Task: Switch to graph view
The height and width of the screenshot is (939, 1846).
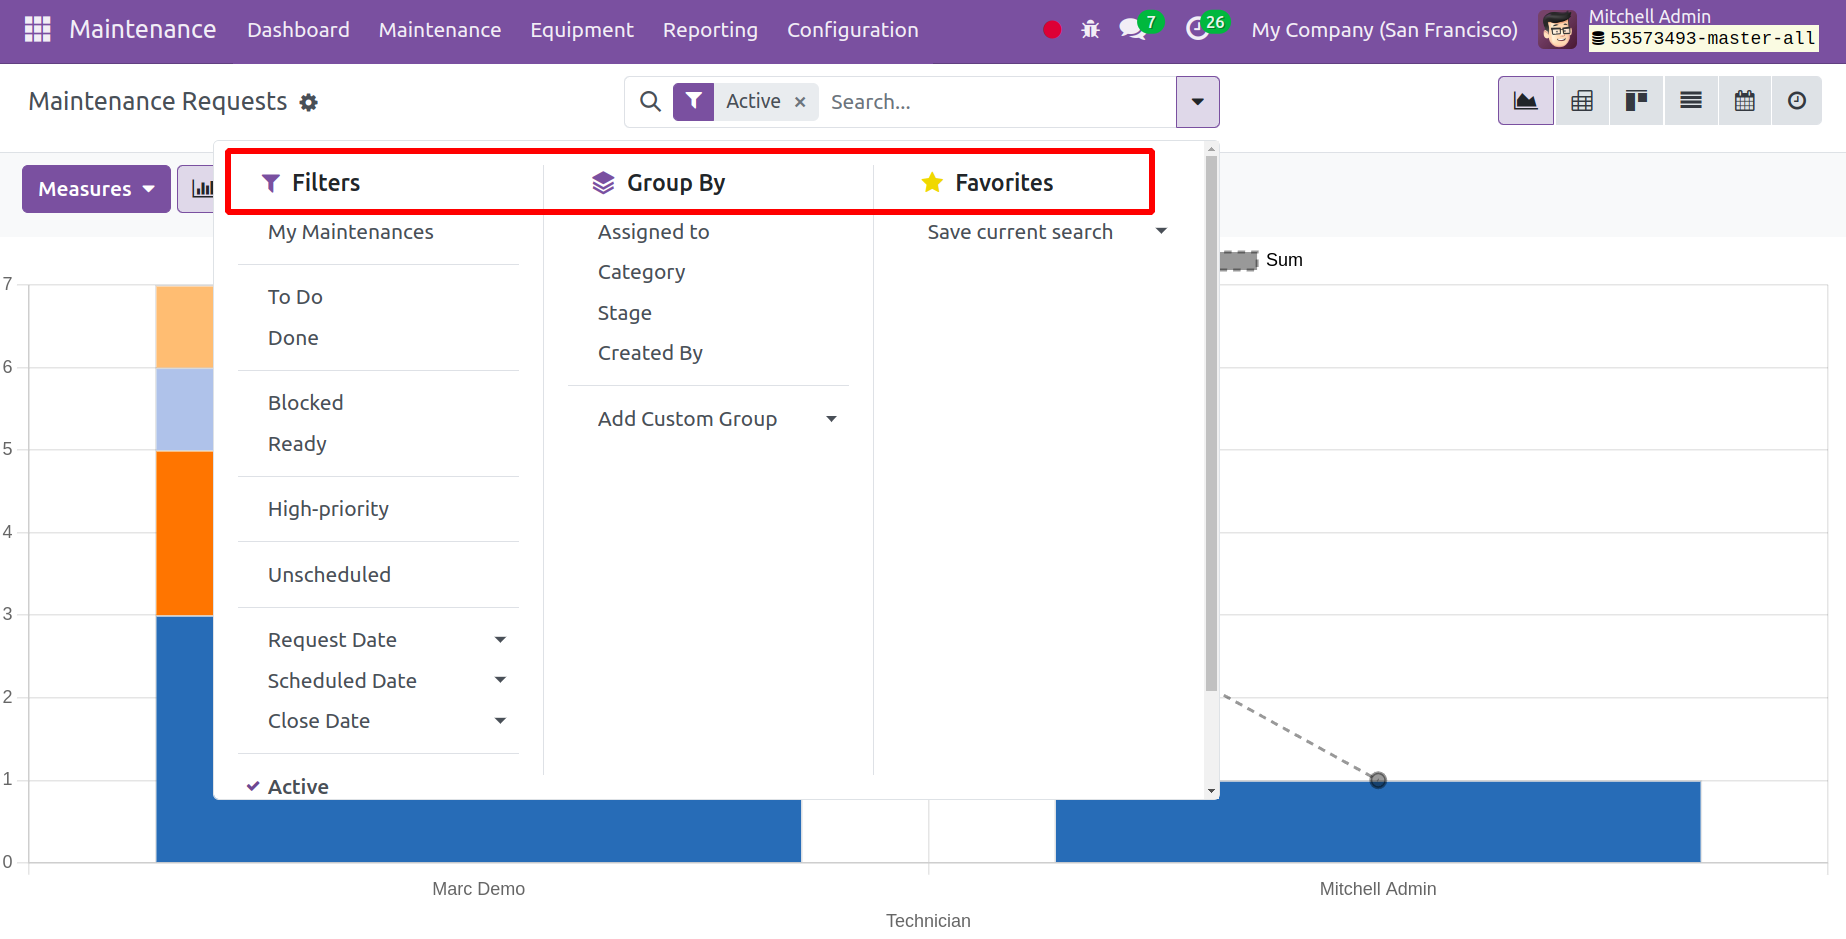Action: click(x=1526, y=101)
